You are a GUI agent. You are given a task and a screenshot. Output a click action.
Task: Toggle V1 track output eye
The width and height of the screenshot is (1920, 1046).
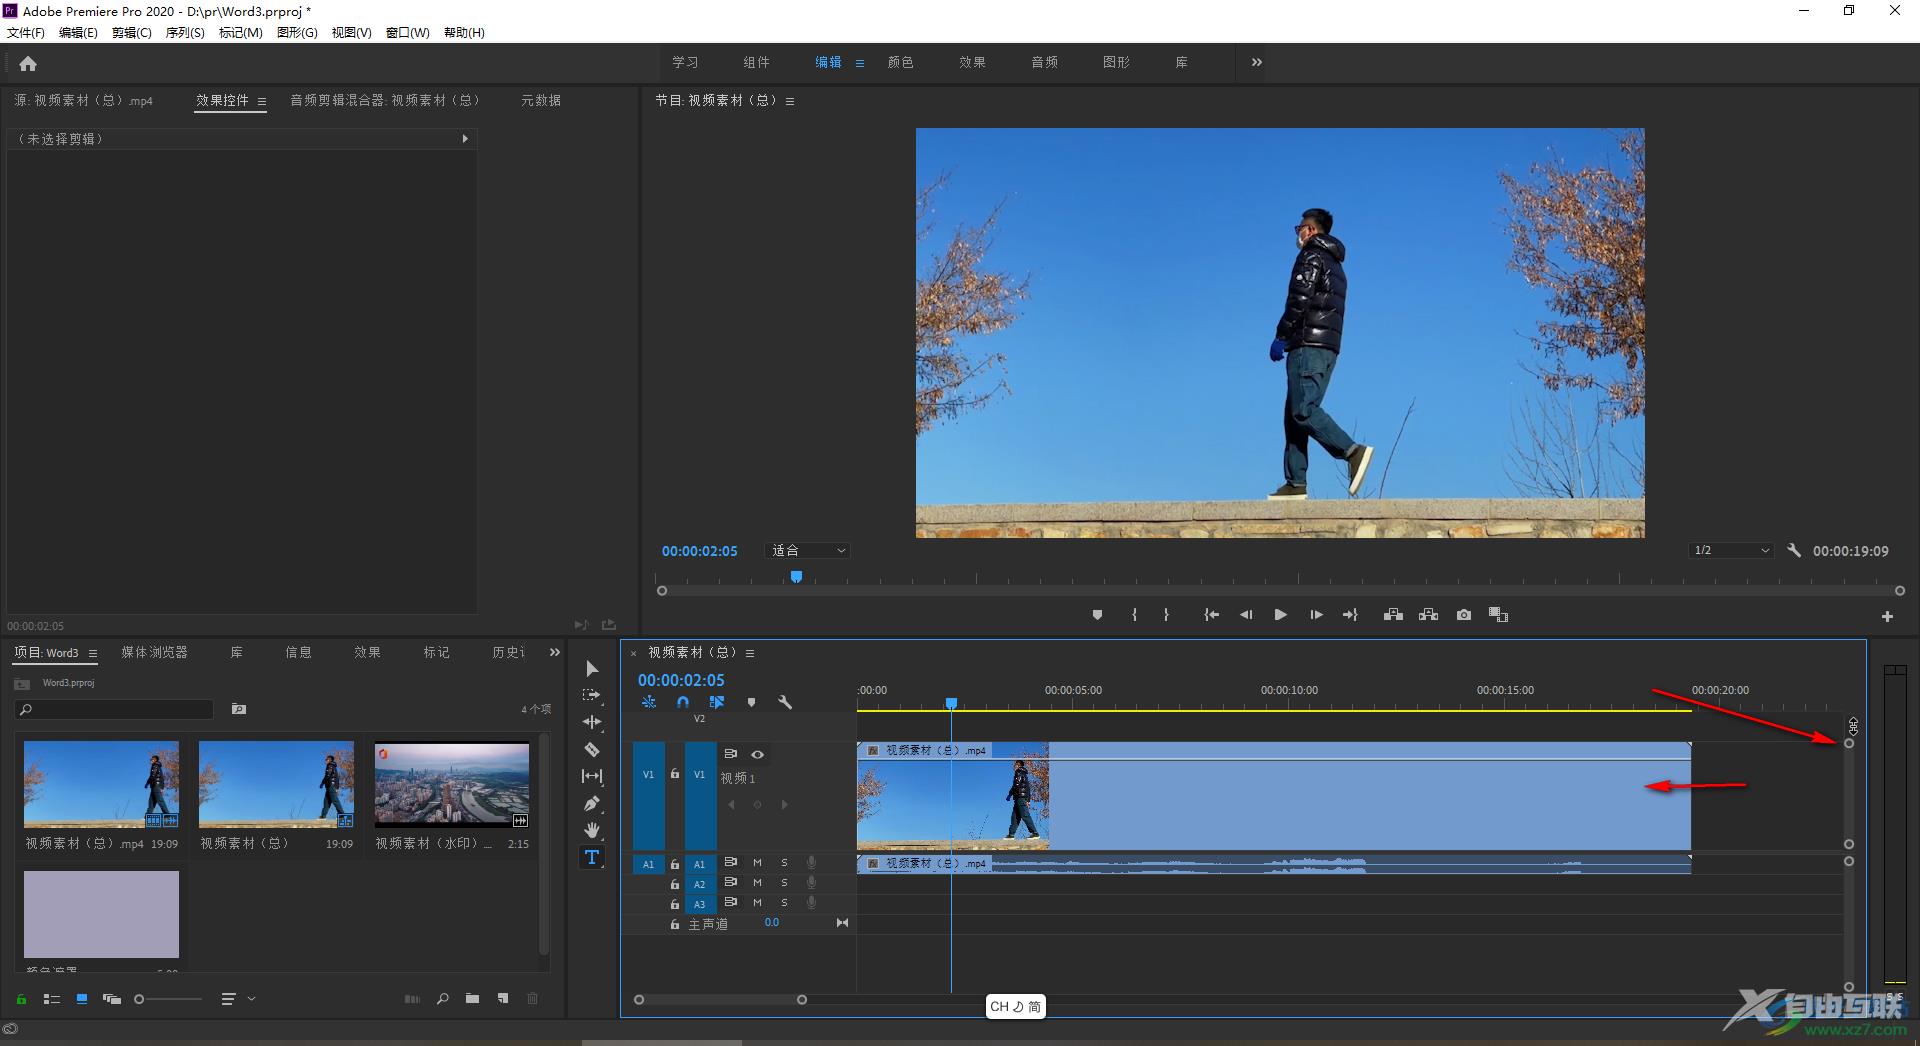[757, 754]
